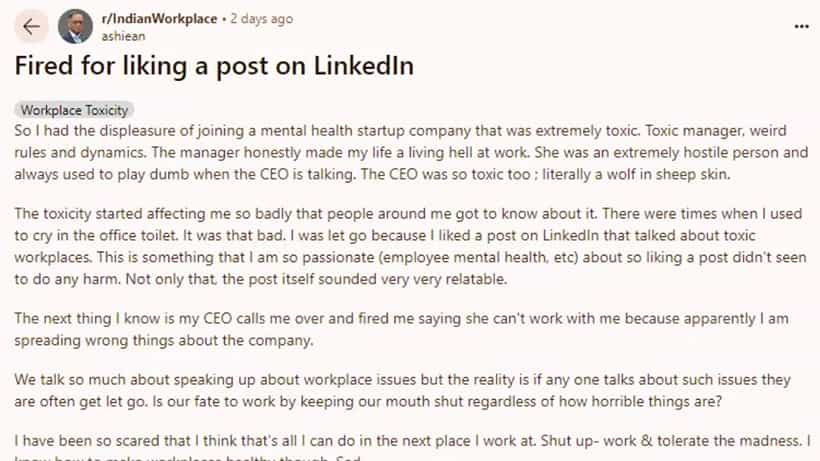Open user profile ashiean
The height and width of the screenshot is (461, 820).
123,36
